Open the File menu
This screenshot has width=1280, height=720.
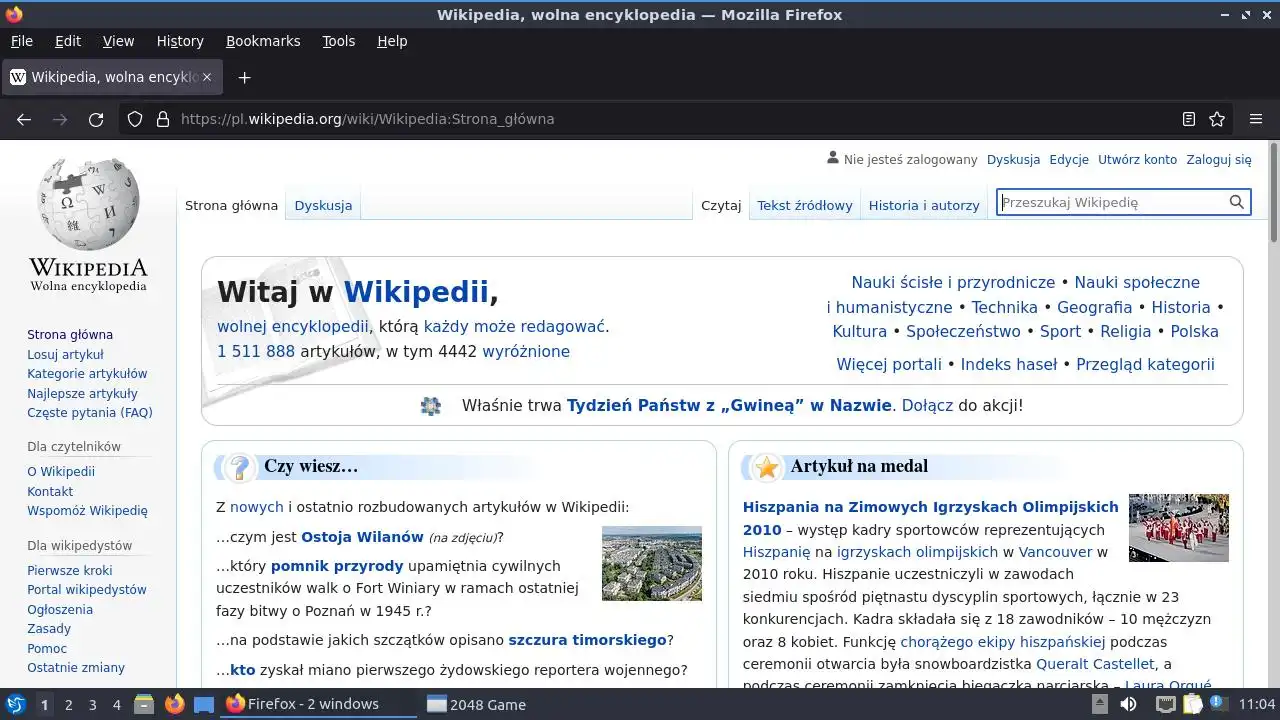pos(21,41)
